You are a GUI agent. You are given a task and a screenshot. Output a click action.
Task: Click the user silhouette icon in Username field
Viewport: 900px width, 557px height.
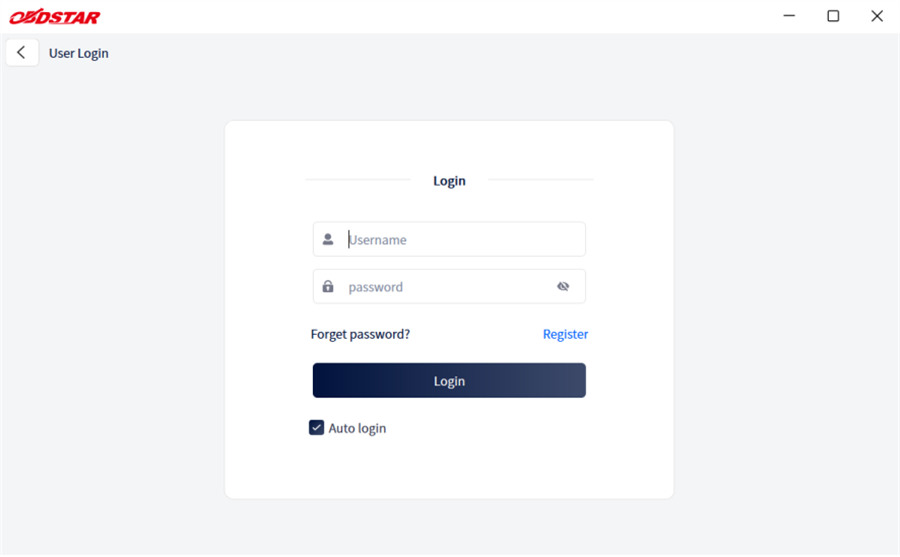(328, 239)
